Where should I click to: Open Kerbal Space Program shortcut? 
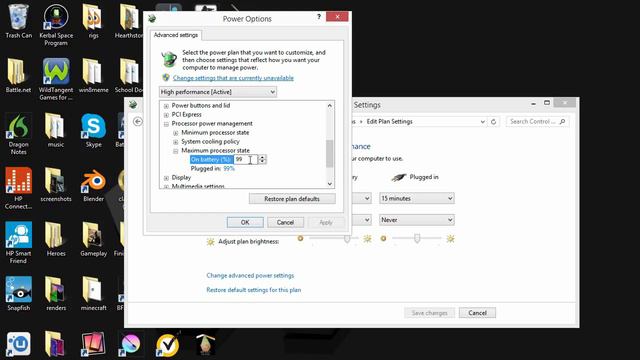tap(56, 24)
